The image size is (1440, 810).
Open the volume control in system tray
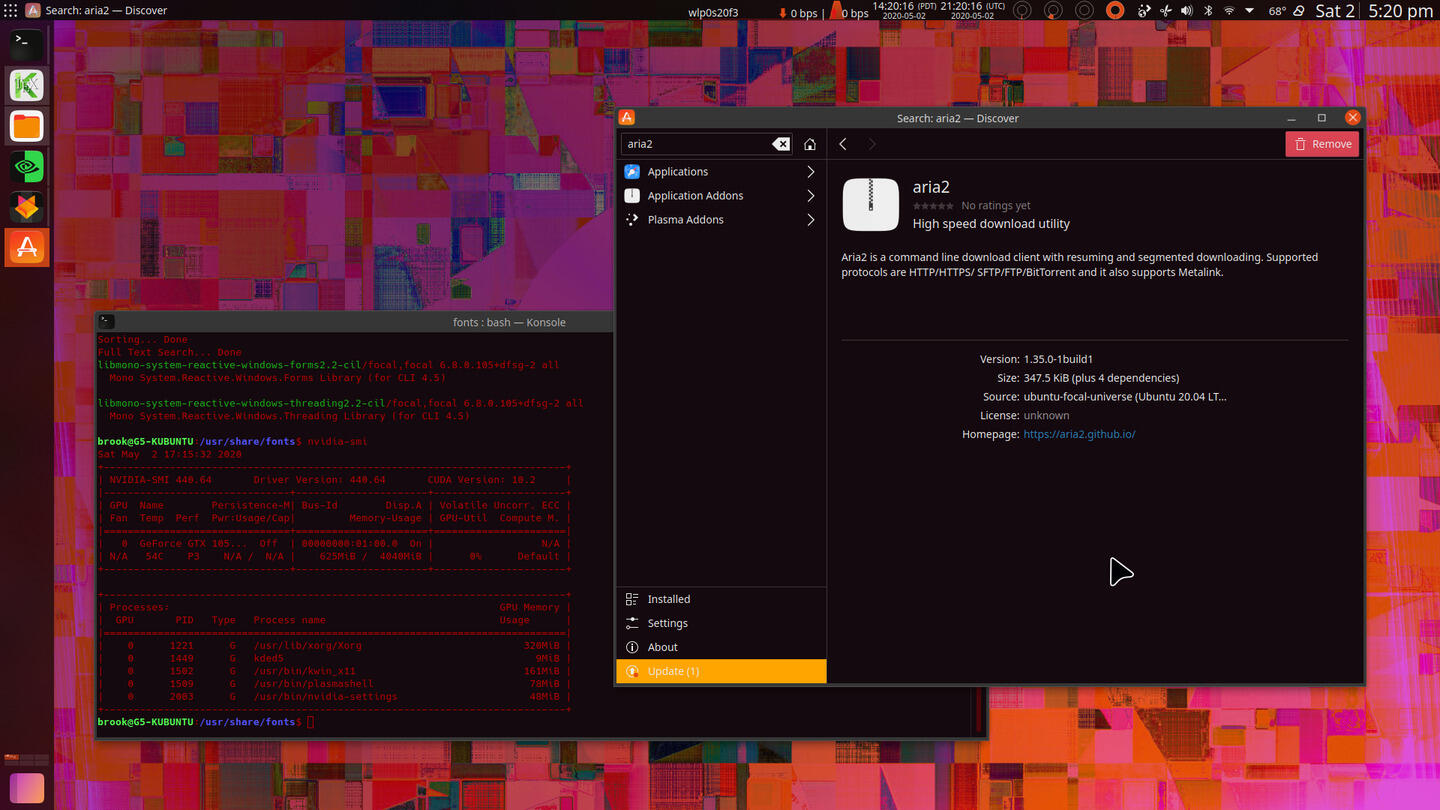1186,11
